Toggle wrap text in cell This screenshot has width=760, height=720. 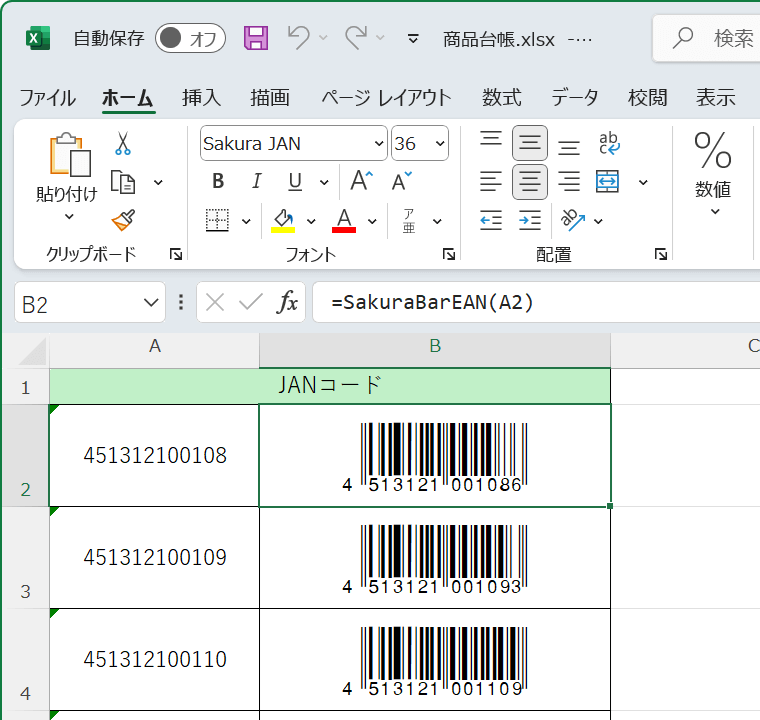[x=609, y=143]
